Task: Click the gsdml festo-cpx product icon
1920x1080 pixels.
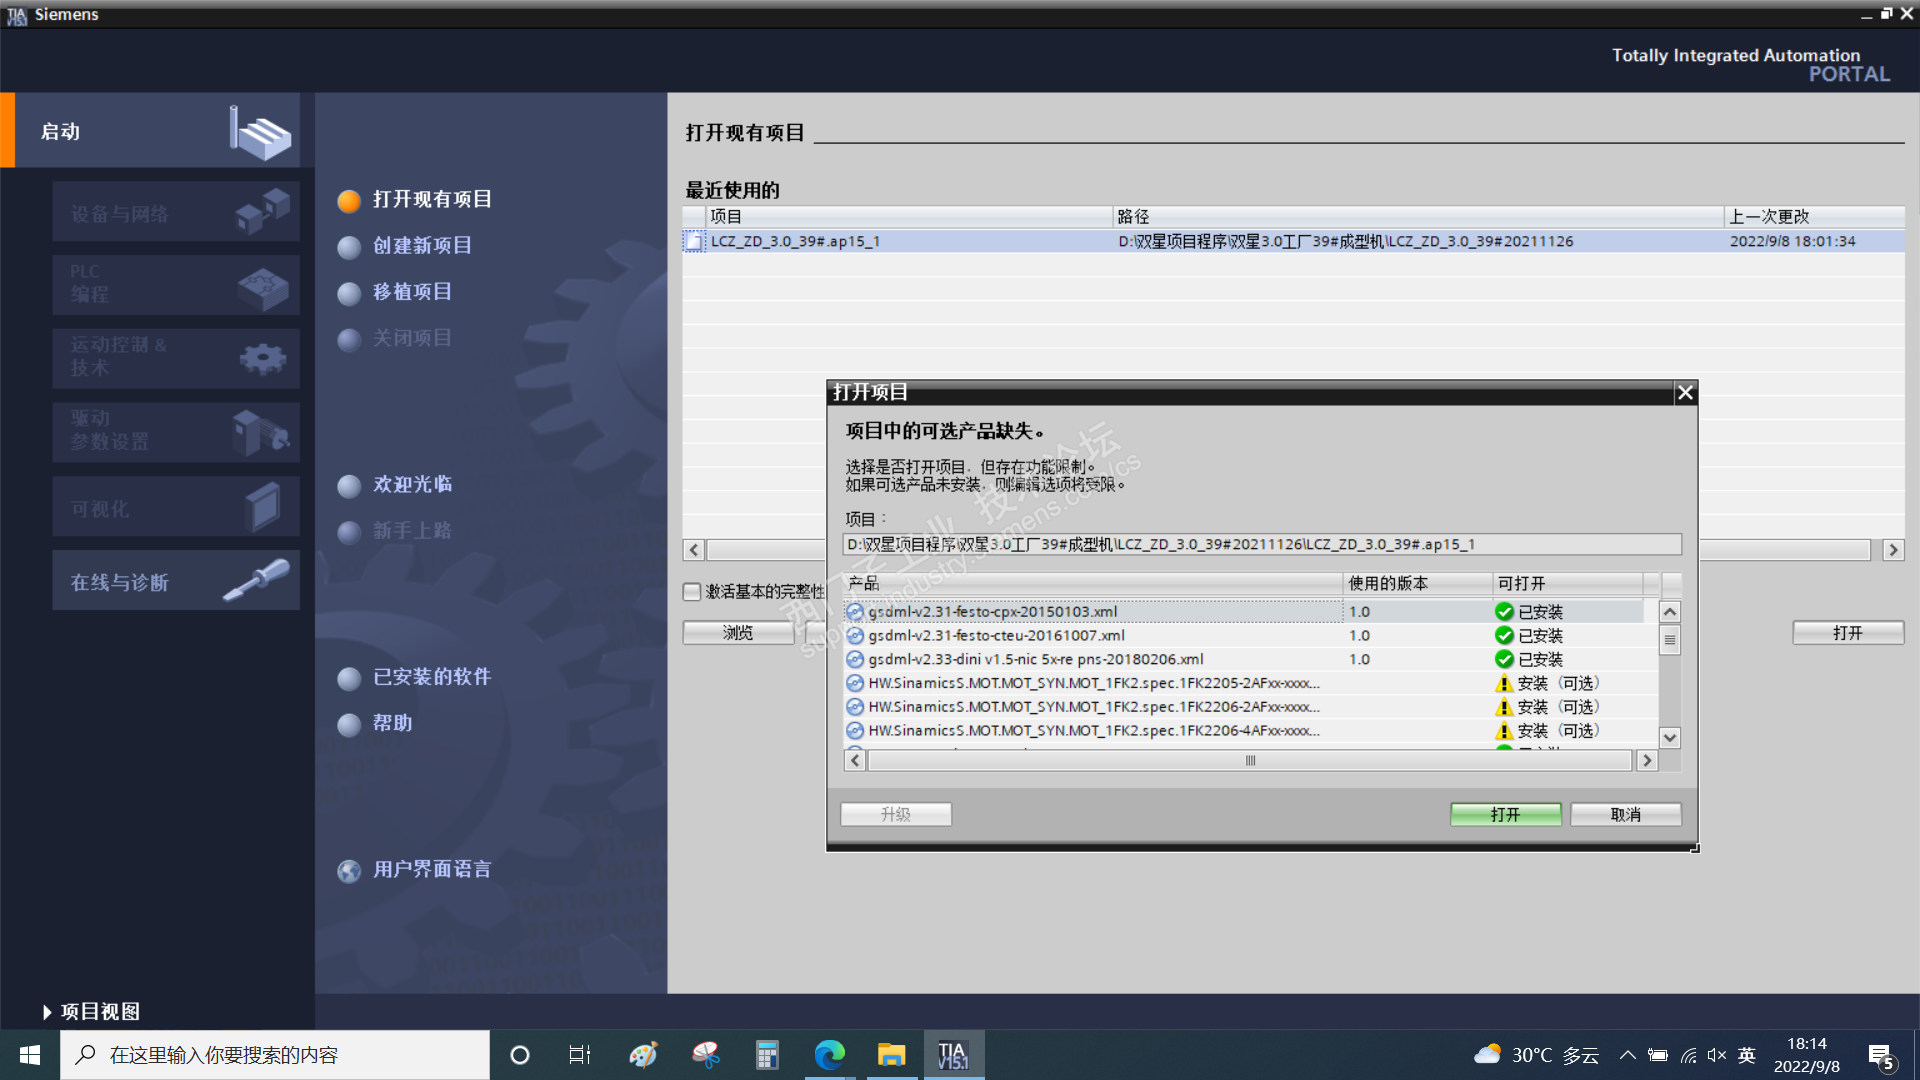Action: tap(855, 611)
